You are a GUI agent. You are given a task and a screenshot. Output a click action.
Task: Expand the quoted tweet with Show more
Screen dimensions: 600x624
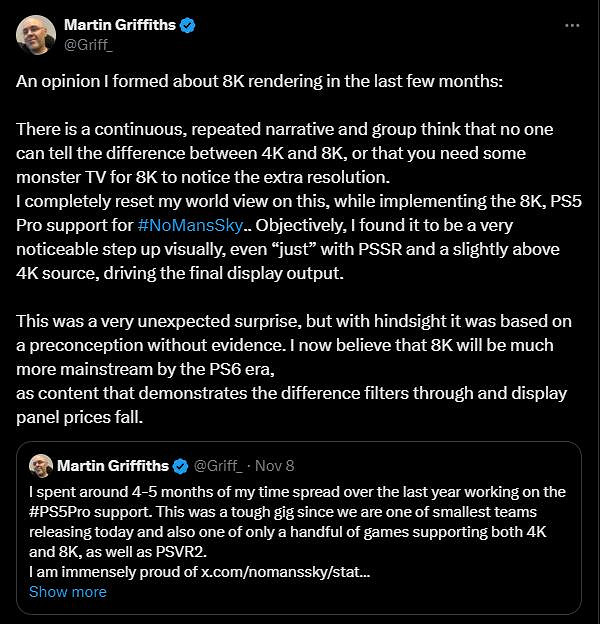(x=67, y=591)
